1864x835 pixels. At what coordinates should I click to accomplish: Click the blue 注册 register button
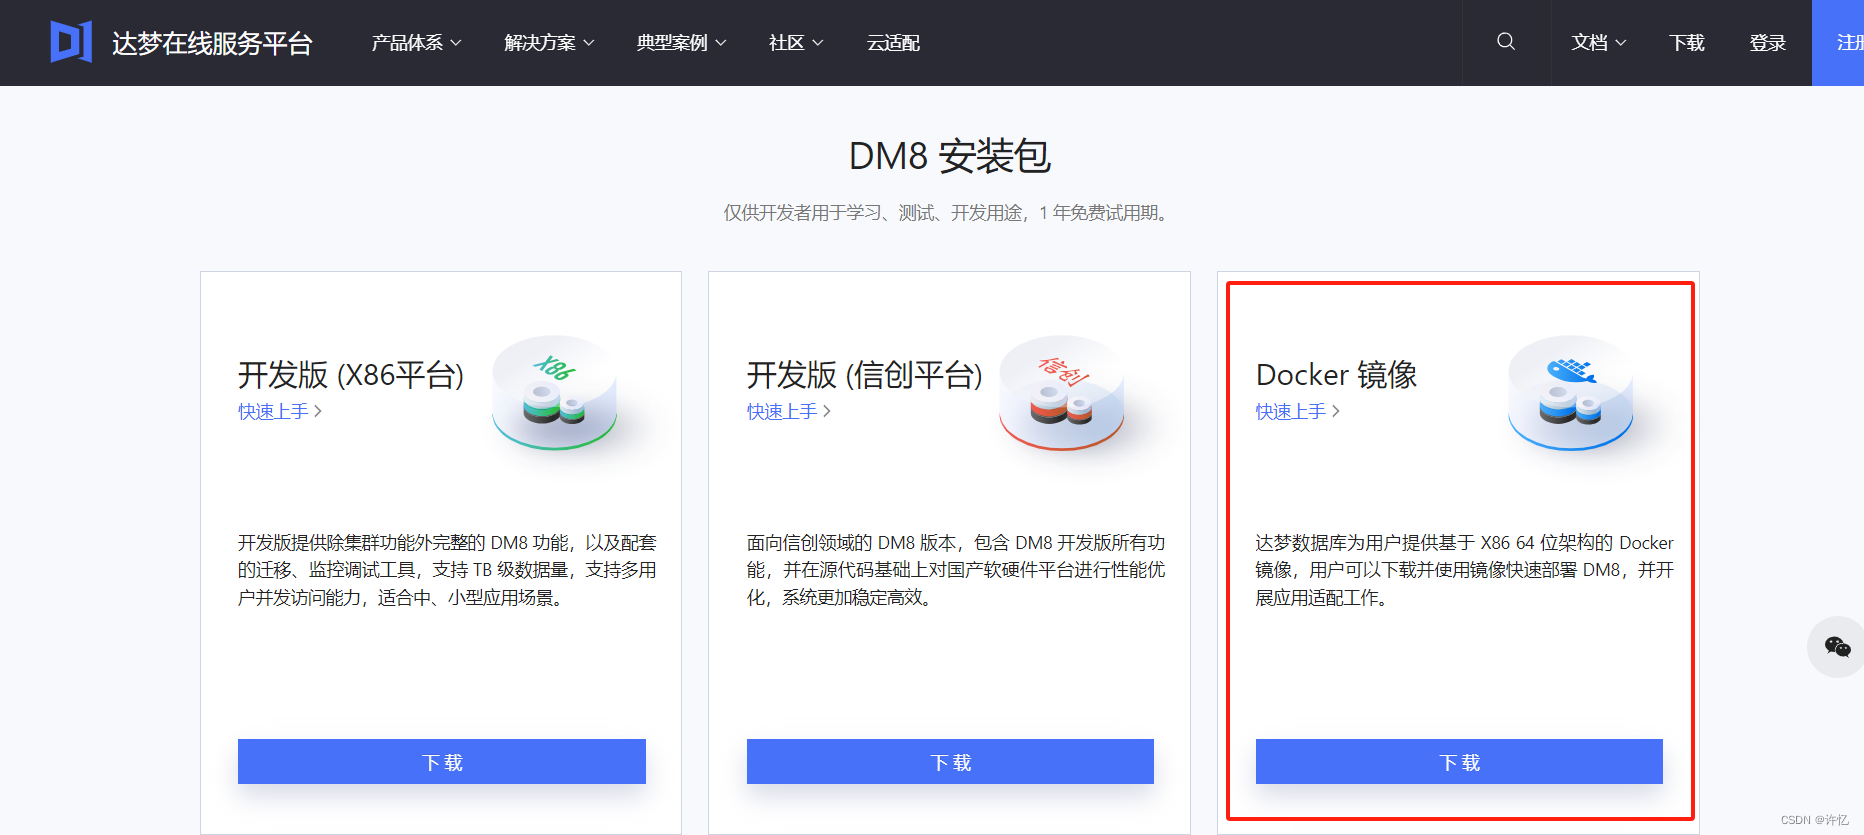[x=1838, y=43]
